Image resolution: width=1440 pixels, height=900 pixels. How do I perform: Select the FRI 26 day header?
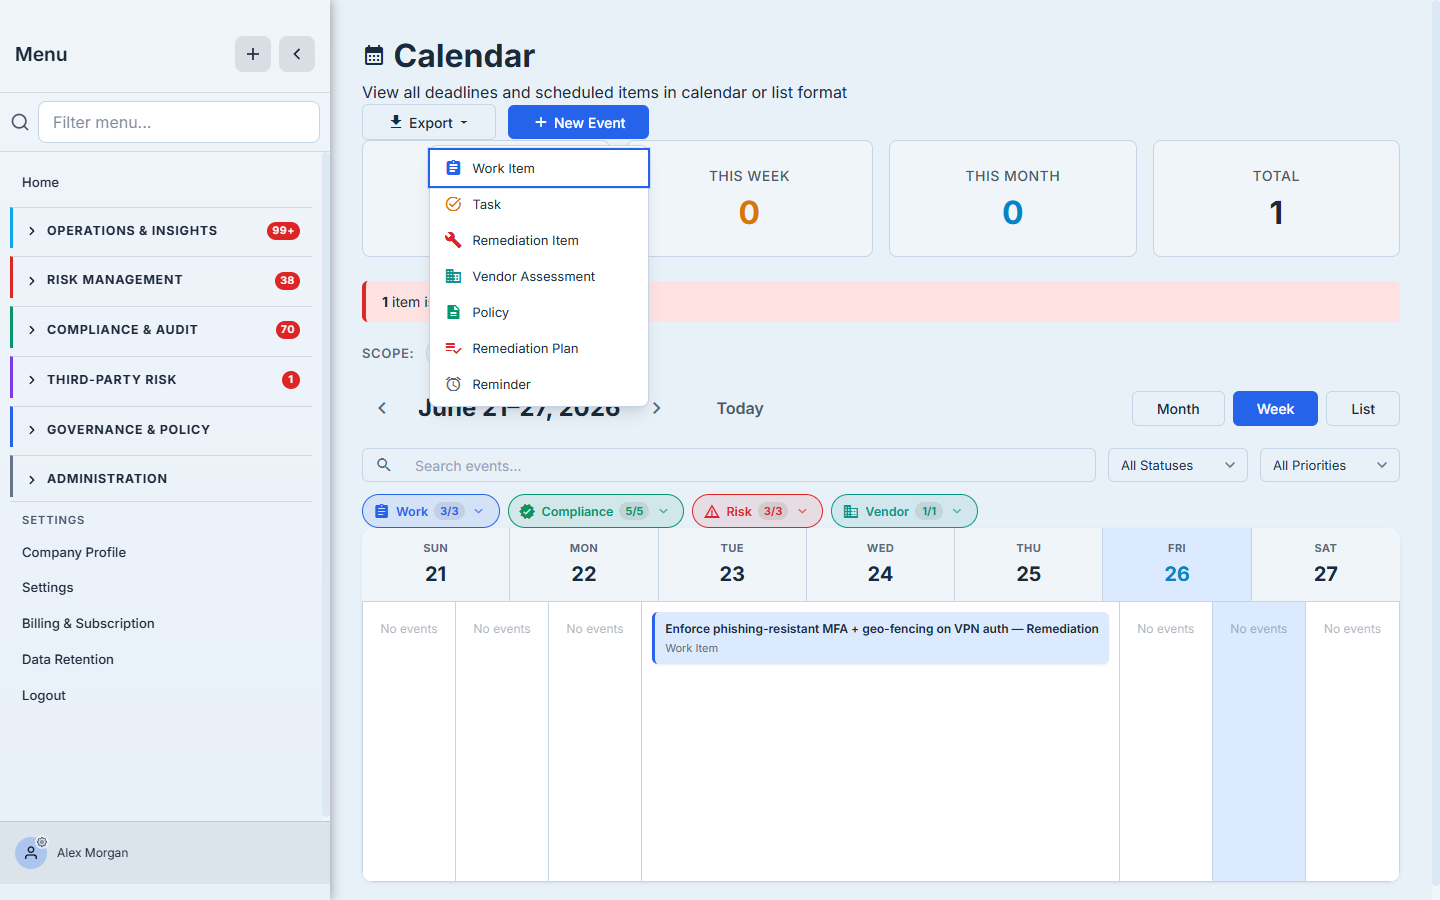click(1177, 565)
